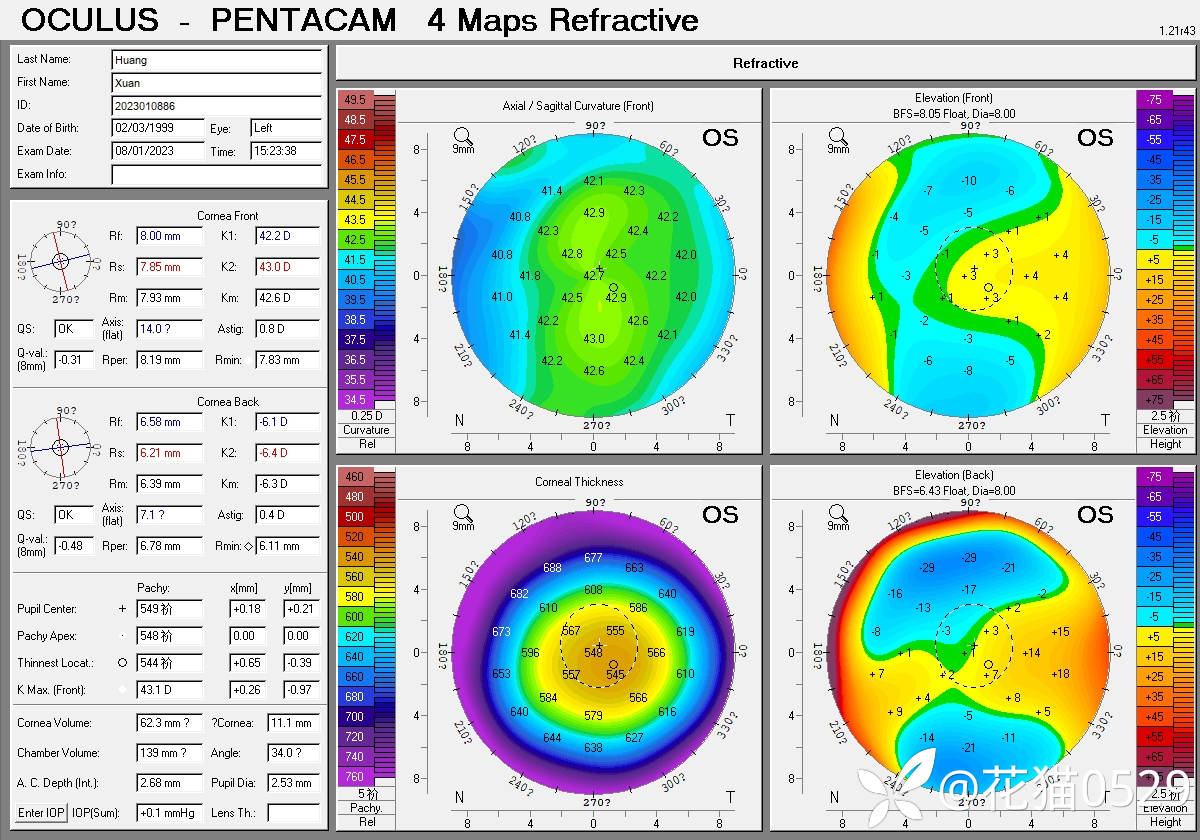Screen dimensions: 1200x840
Task: Click the magnifier icon on Axial/Sagittal Curvature map
Action: [463, 135]
